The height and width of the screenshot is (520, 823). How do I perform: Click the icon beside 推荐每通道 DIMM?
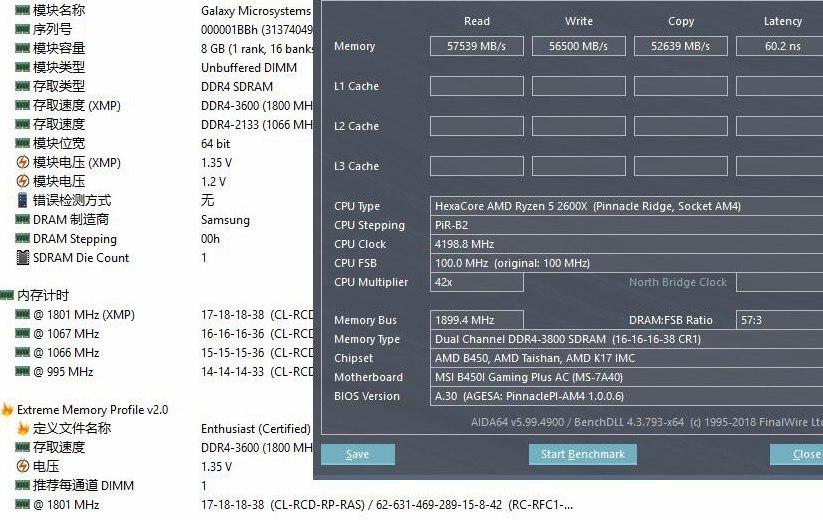click(x=22, y=485)
